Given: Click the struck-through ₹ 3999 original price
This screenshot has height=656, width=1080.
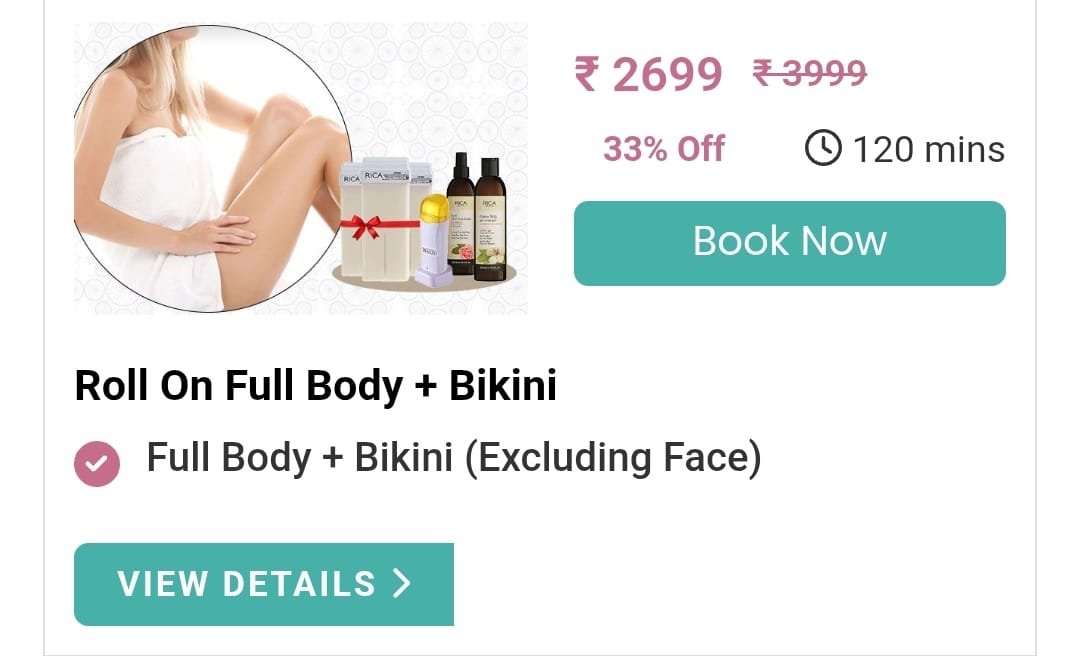Looking at the screenshot, I should pos(810,72).
